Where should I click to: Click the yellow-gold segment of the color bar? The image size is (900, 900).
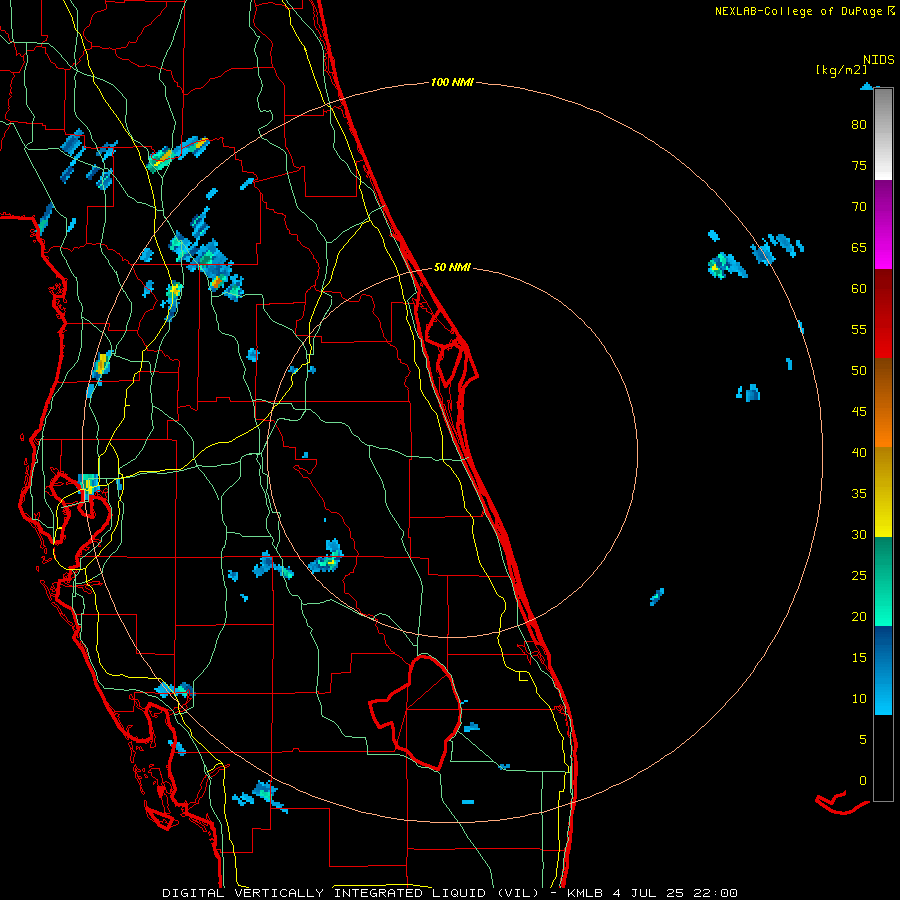click(x=883, y=492)
